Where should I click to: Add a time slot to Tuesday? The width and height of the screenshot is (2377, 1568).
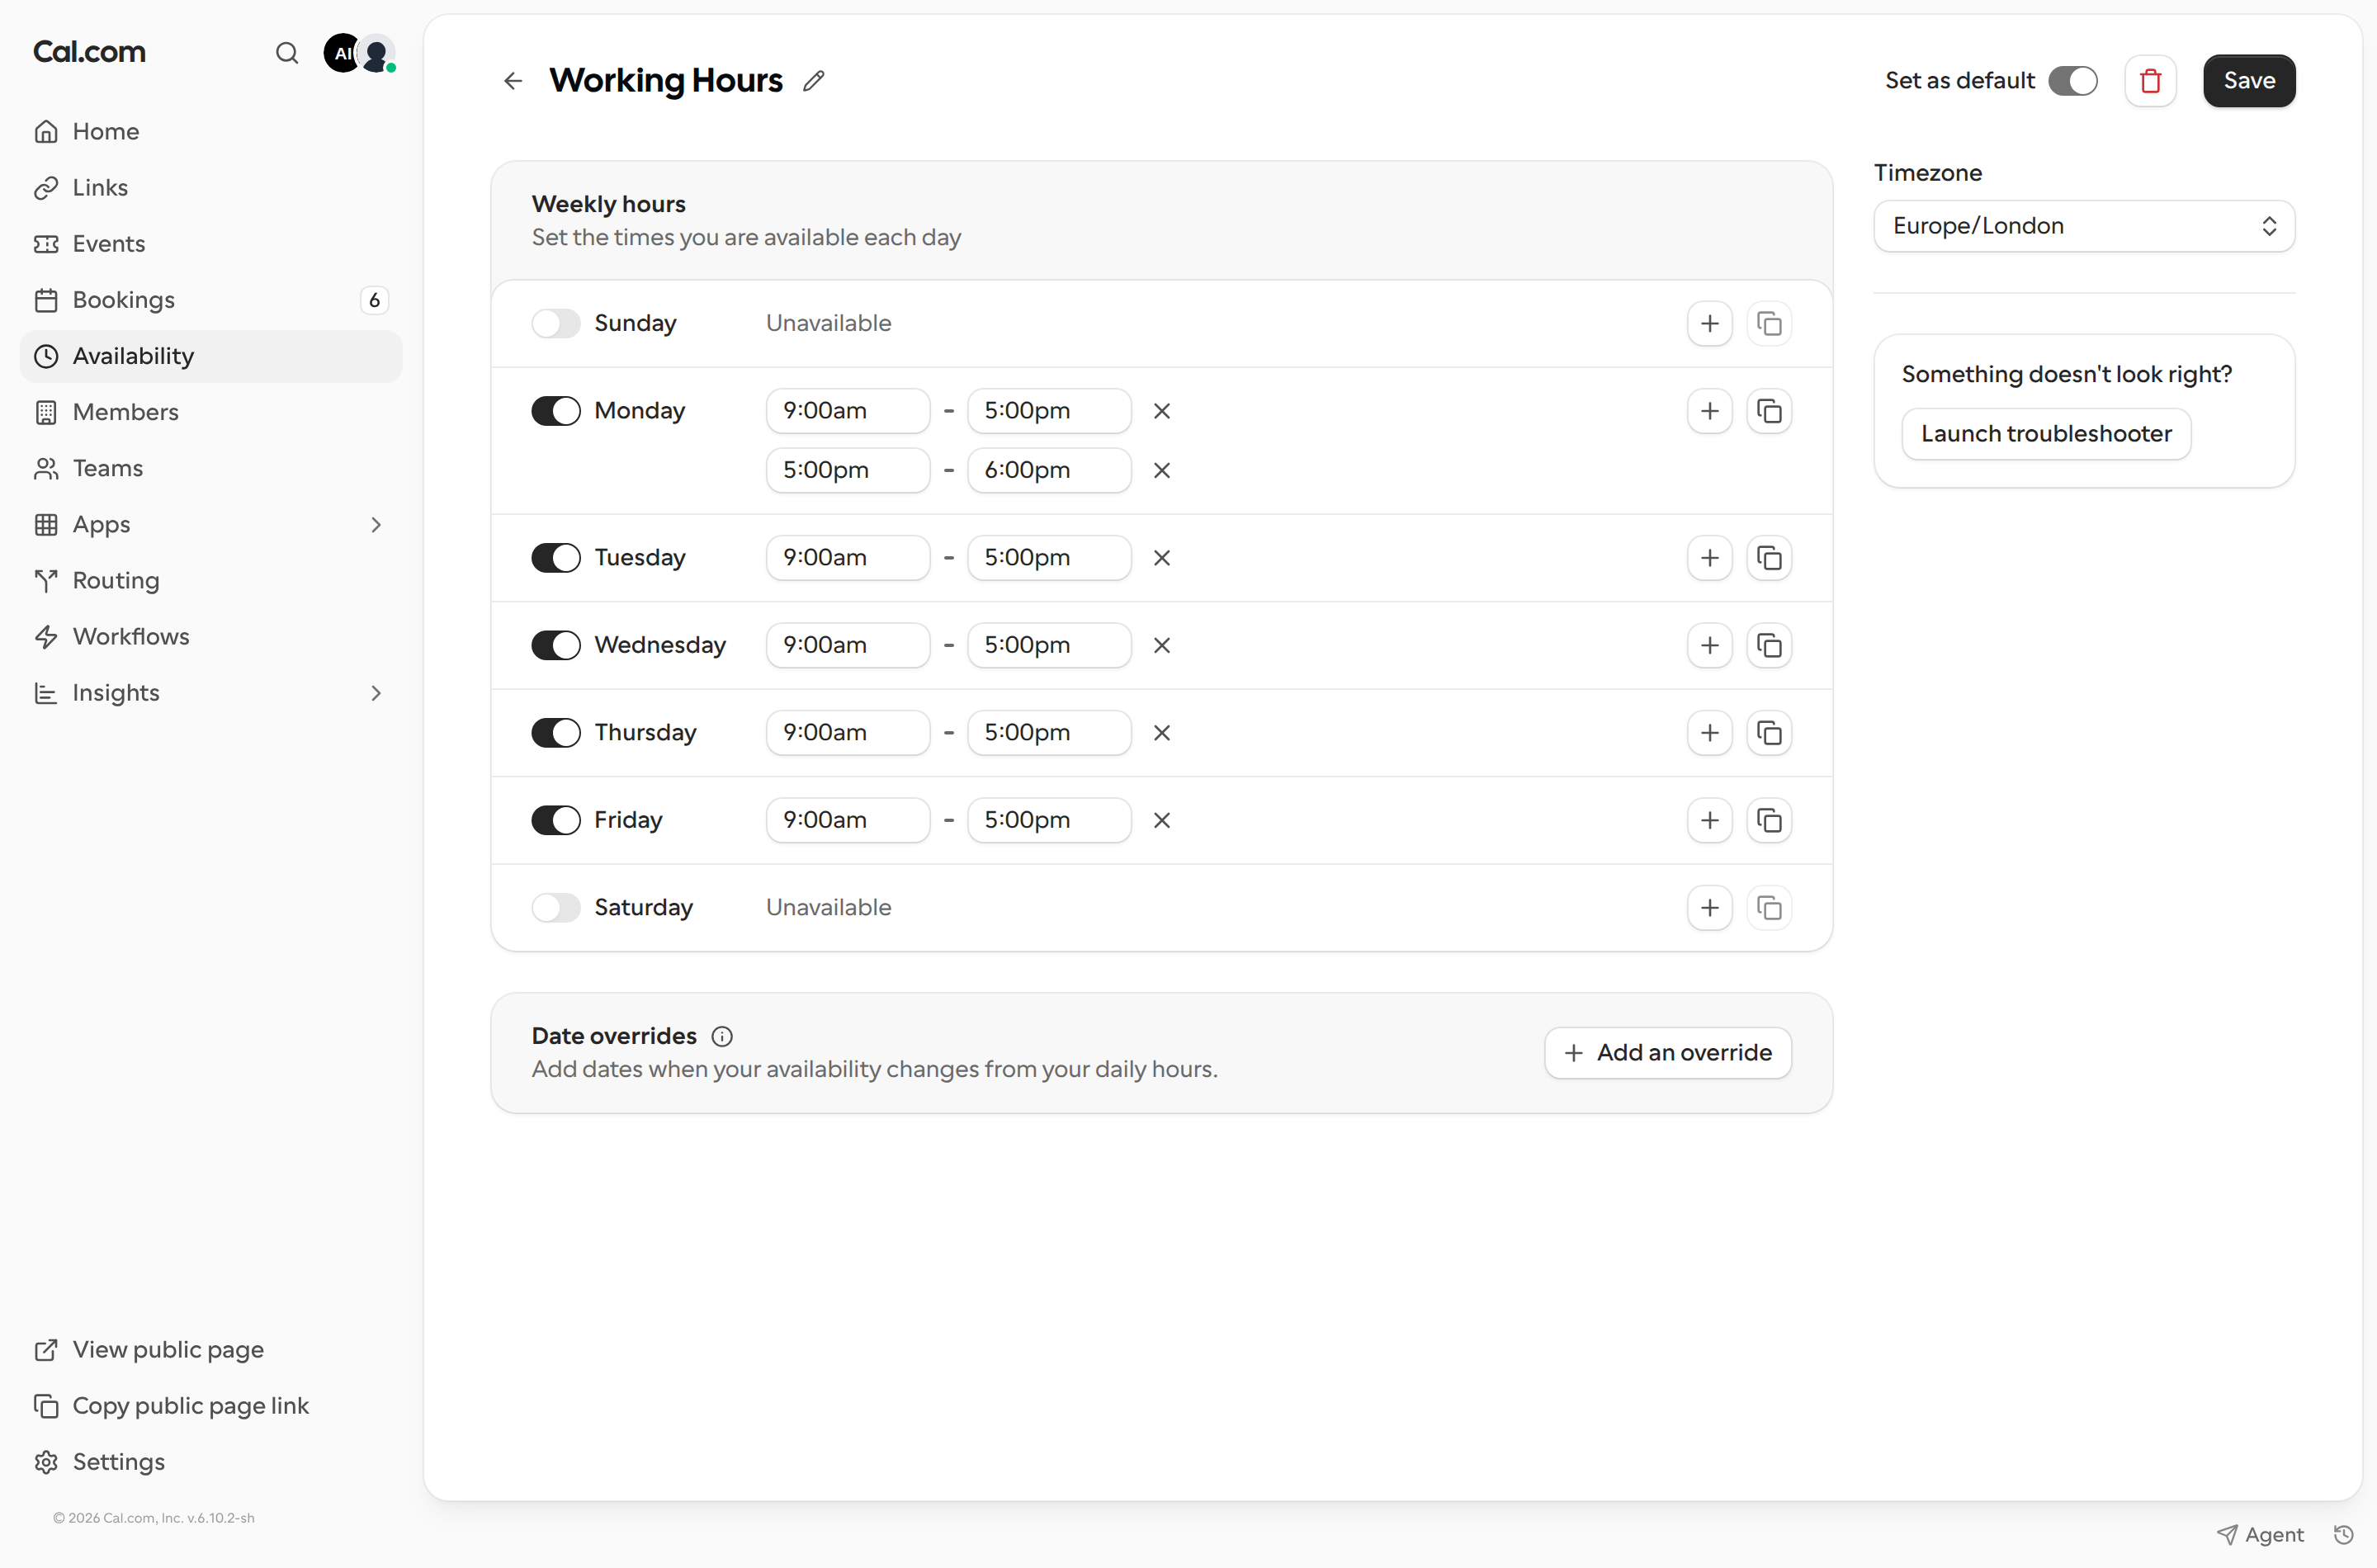coord(1709,558)
